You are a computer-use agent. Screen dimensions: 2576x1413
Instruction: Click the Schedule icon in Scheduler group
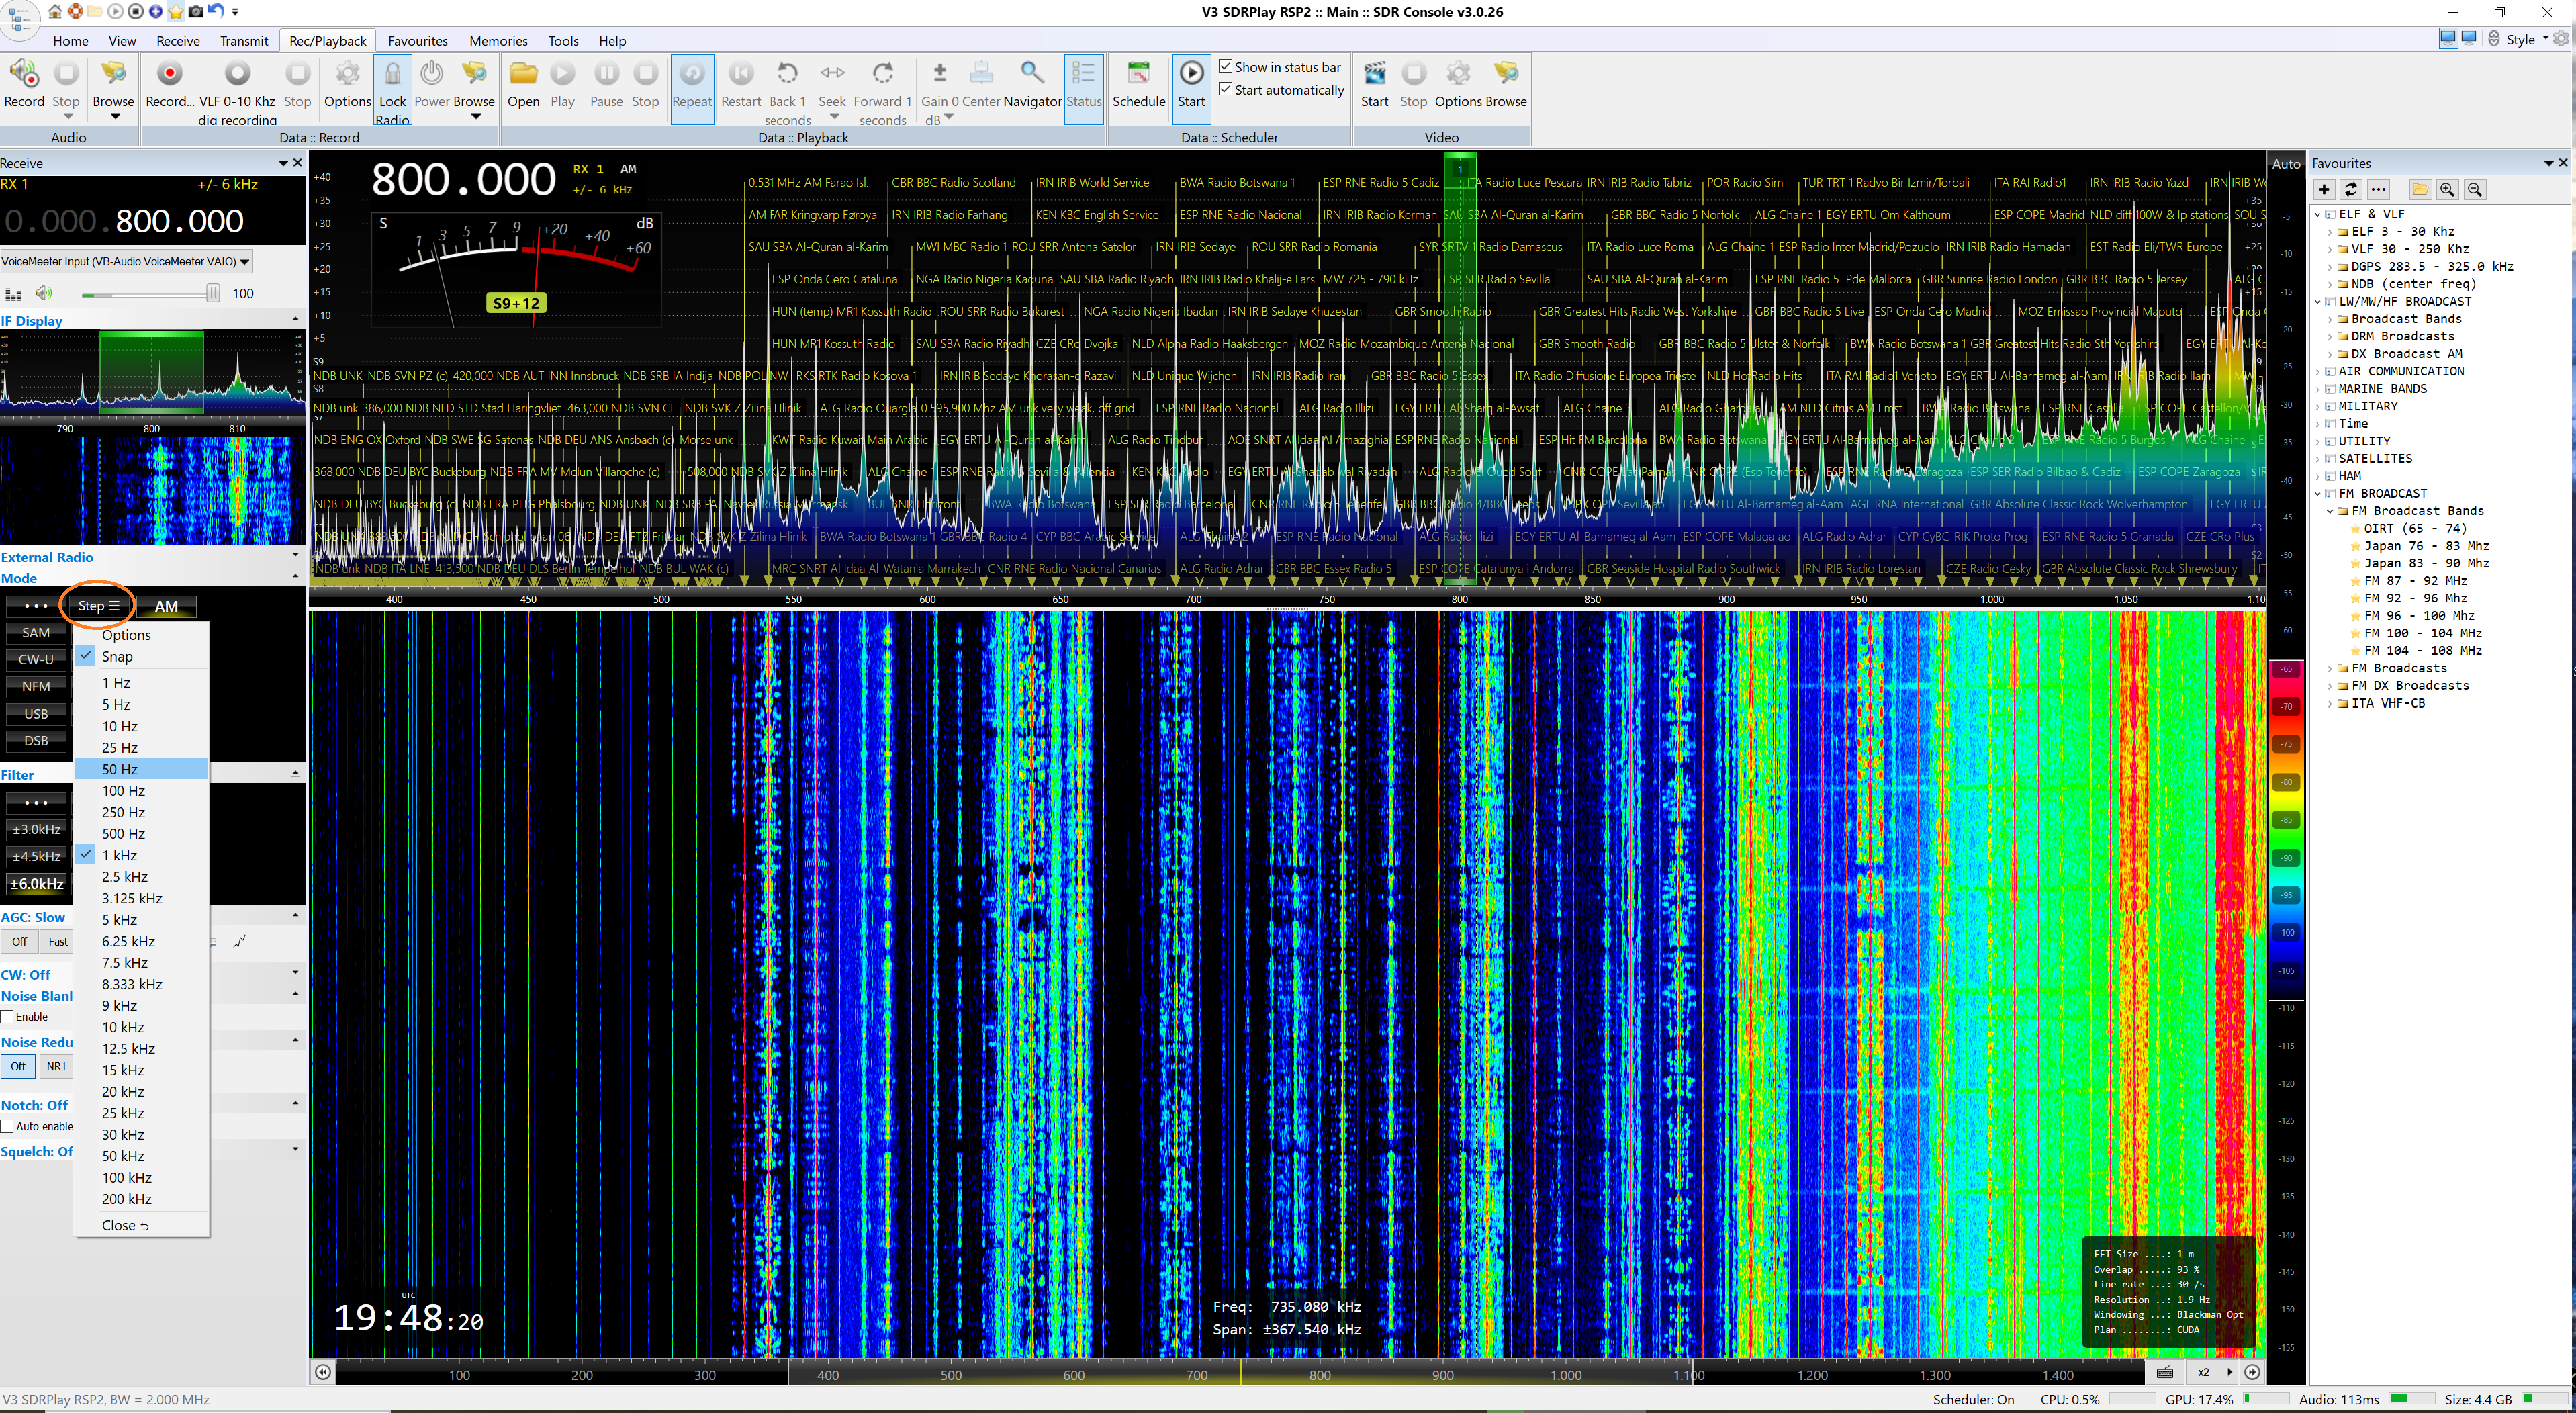[x=1138, y=75]
